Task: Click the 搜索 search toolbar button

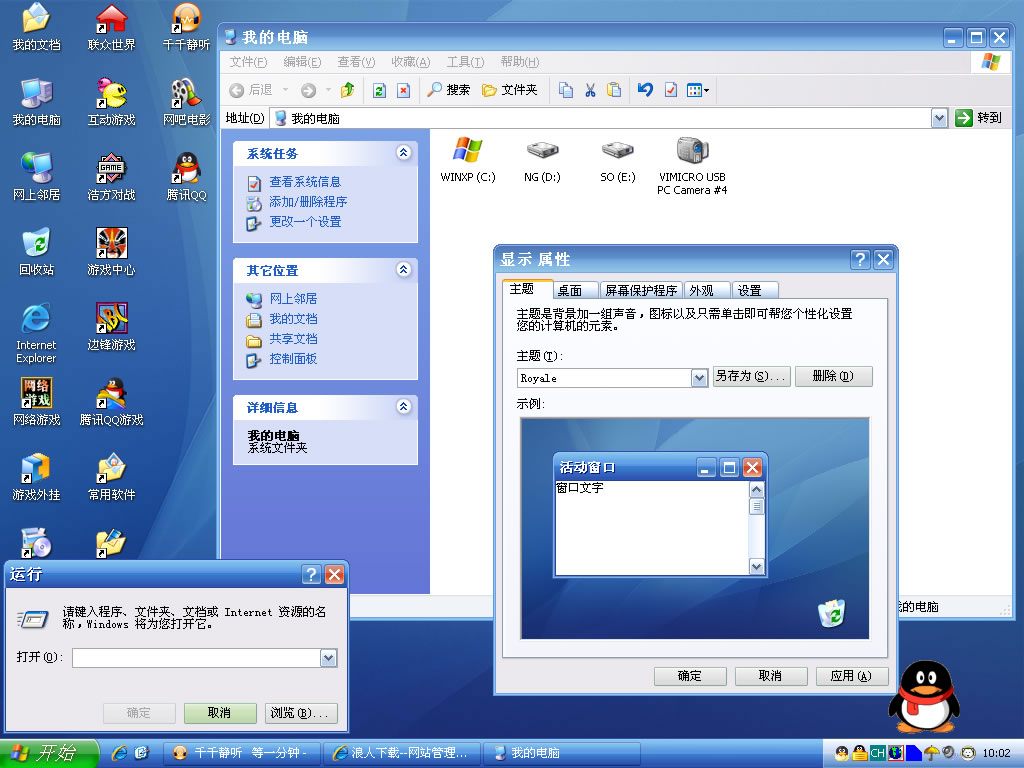Action: pyautogui.click(x=448, y=90)
